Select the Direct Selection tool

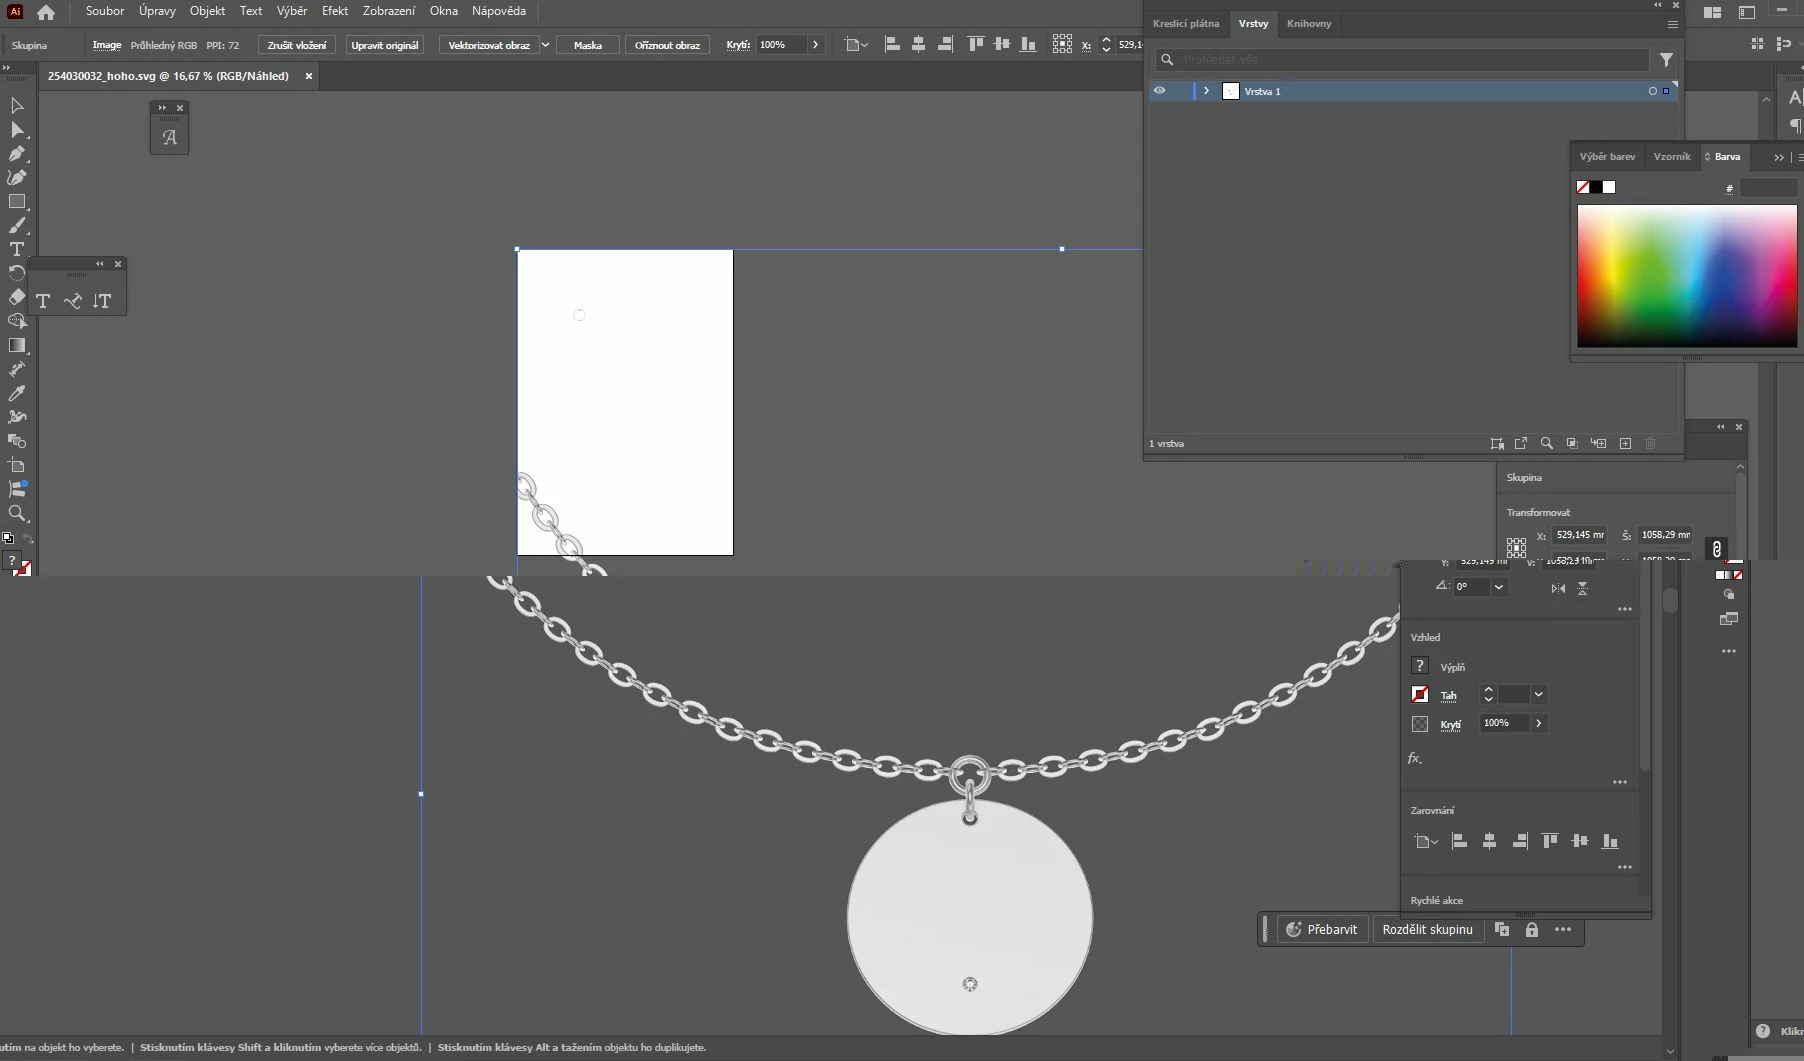17,129
